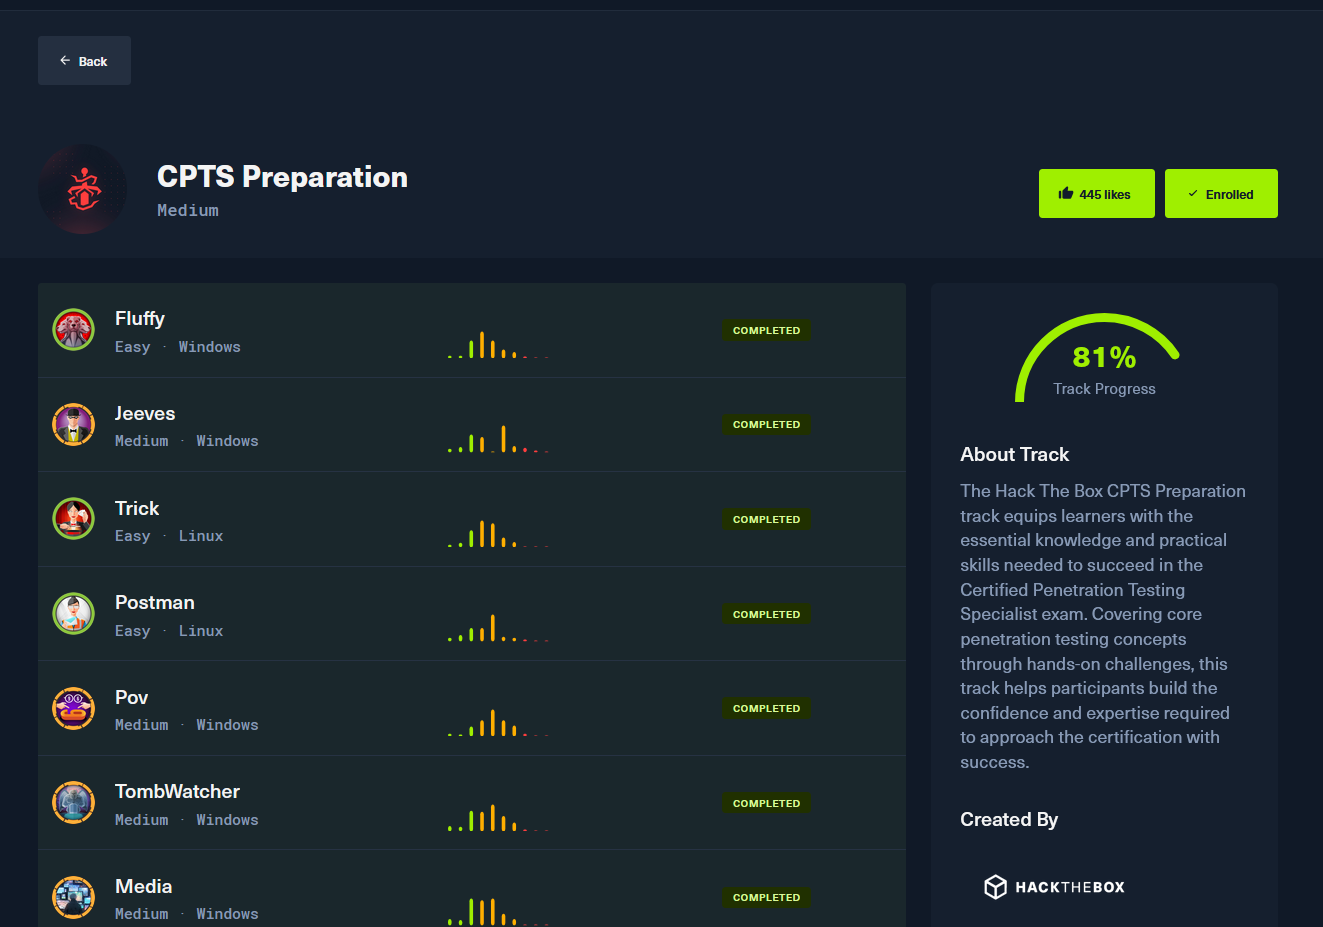This screenshot has width=1323, height=927.
Task: Go back using the Back button
Action: tap(84, 61)
